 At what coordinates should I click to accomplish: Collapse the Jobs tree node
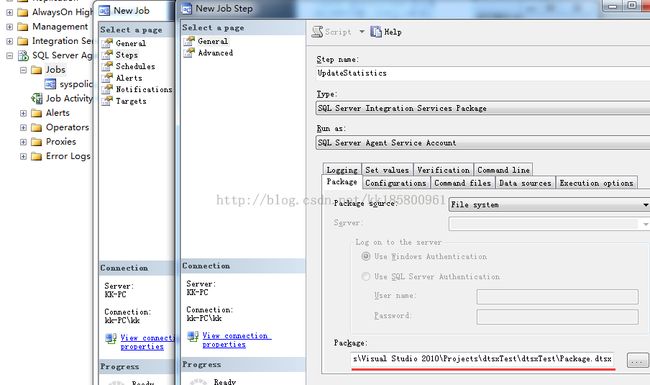23,70
